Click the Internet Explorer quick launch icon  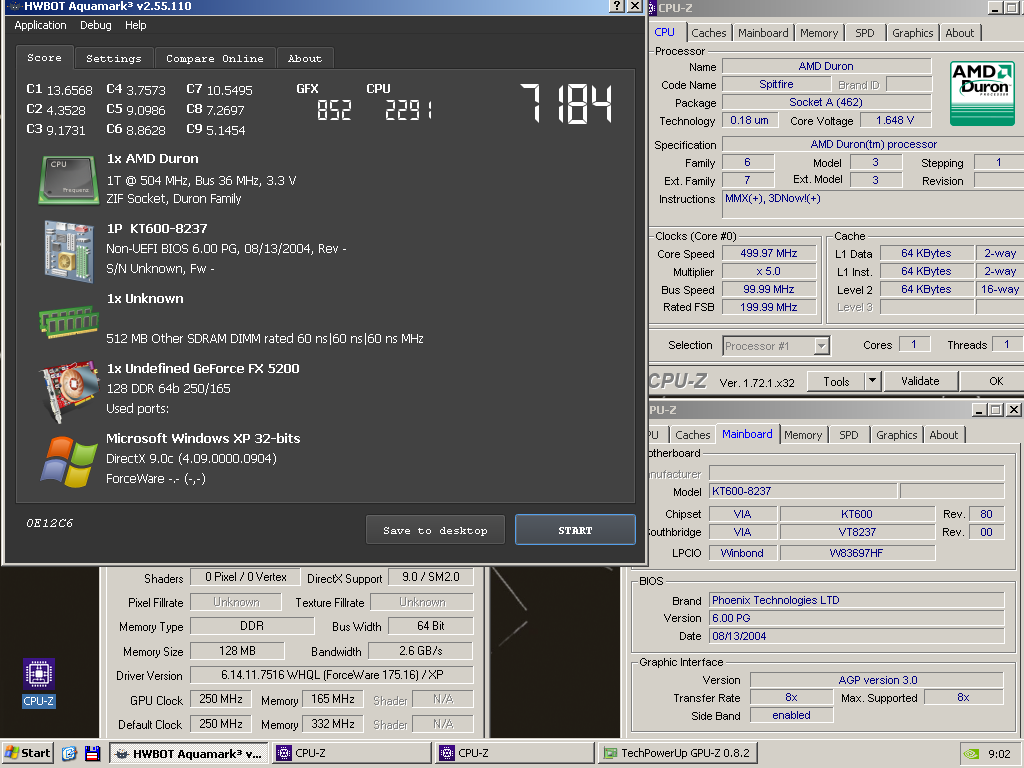click(69, 753)
